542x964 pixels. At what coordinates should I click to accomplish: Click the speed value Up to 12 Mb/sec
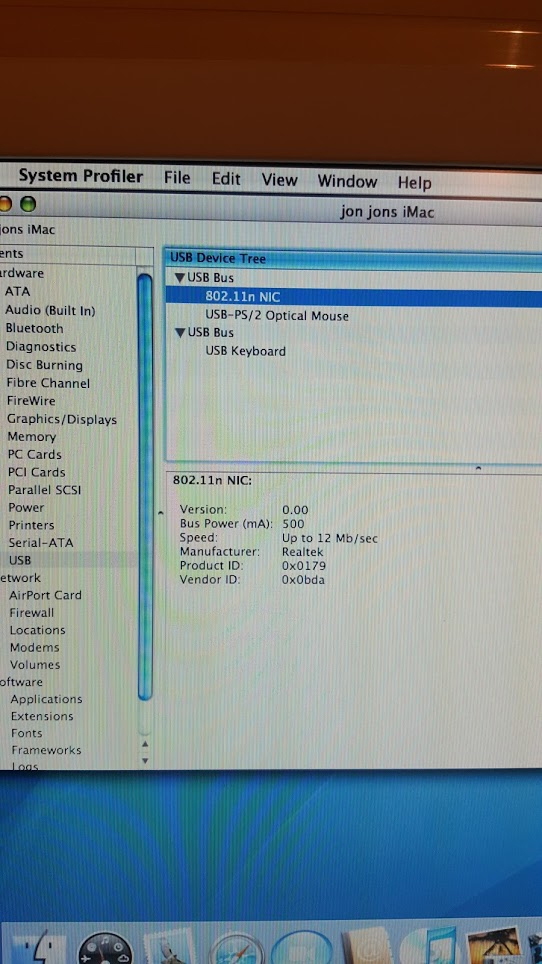pos(329,539)
